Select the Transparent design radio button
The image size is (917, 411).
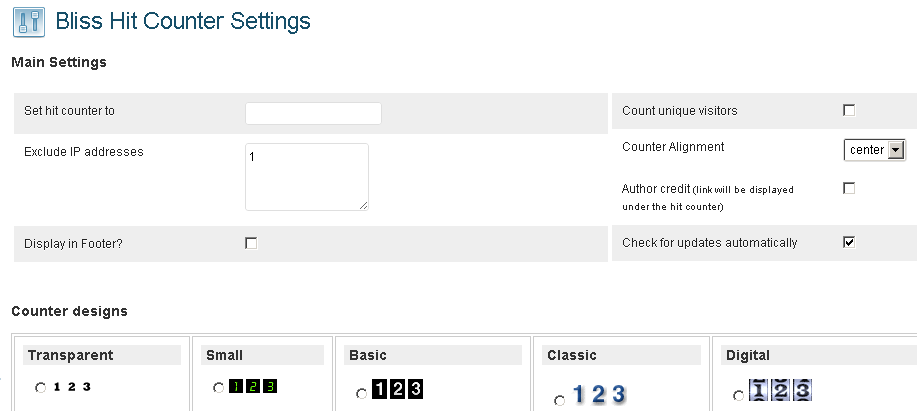click(x=41, y=388)
